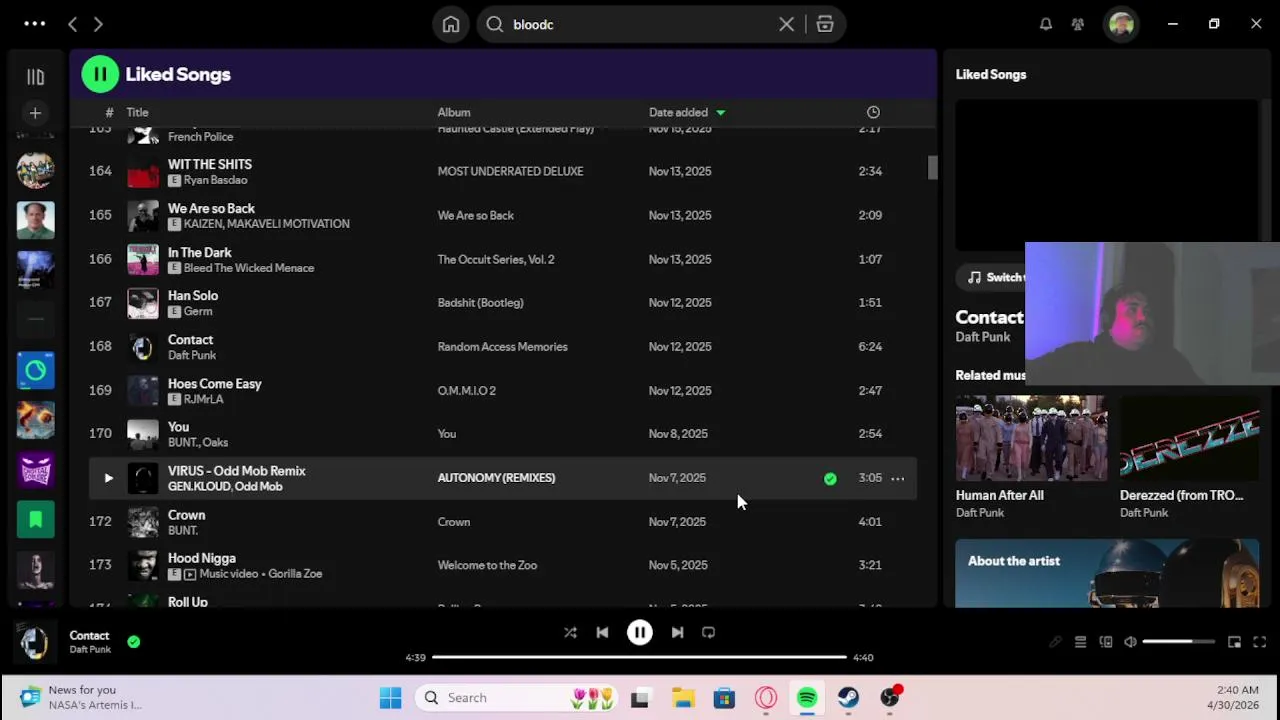1280x720 pixels.
Task: Pause playback in the player bar
Action: tap(640, 632)
